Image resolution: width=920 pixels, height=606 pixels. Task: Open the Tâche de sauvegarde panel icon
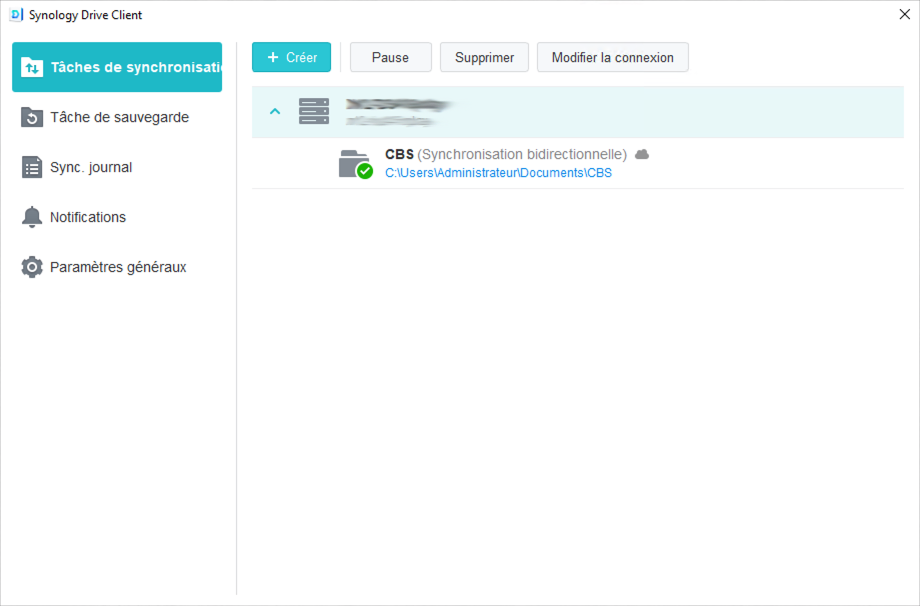tap(31, 117)
